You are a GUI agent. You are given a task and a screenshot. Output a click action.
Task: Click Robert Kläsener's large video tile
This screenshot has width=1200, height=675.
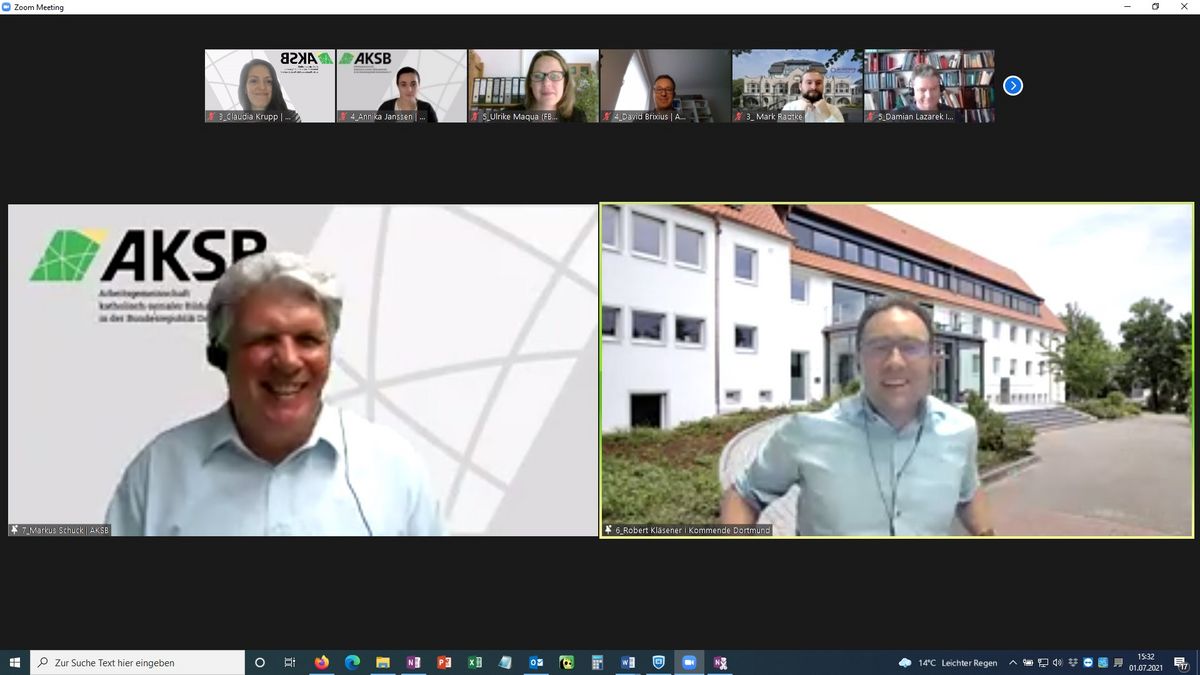pyautogui.click(x=897, y=370)
